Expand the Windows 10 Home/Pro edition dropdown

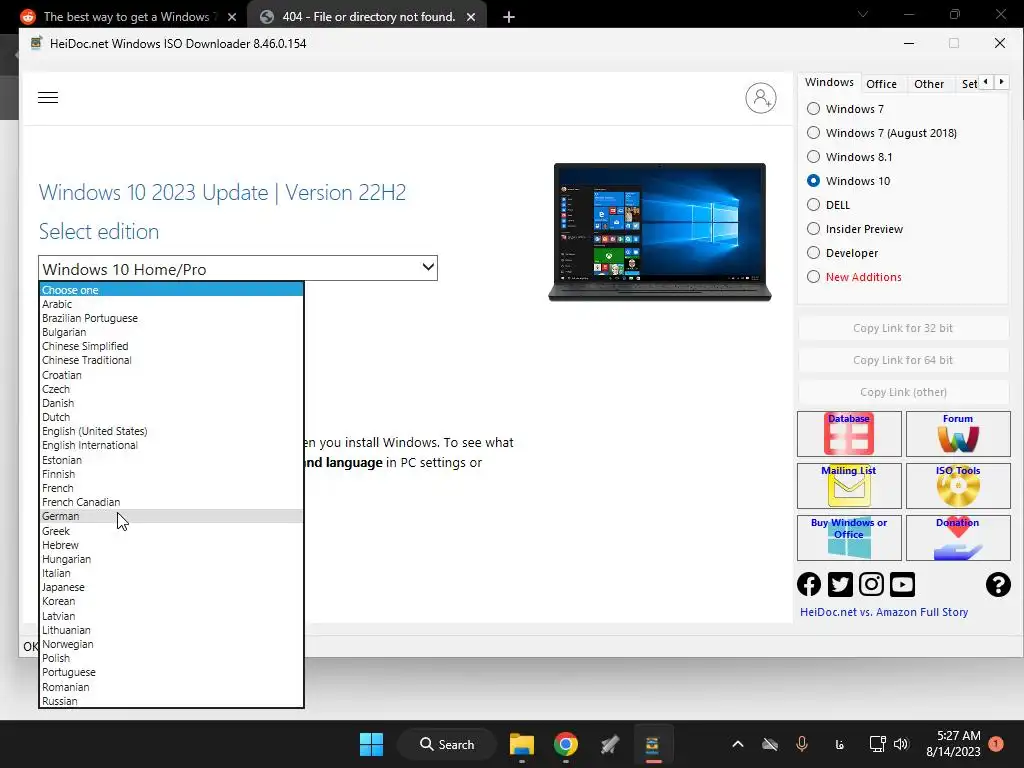point(238,268)
